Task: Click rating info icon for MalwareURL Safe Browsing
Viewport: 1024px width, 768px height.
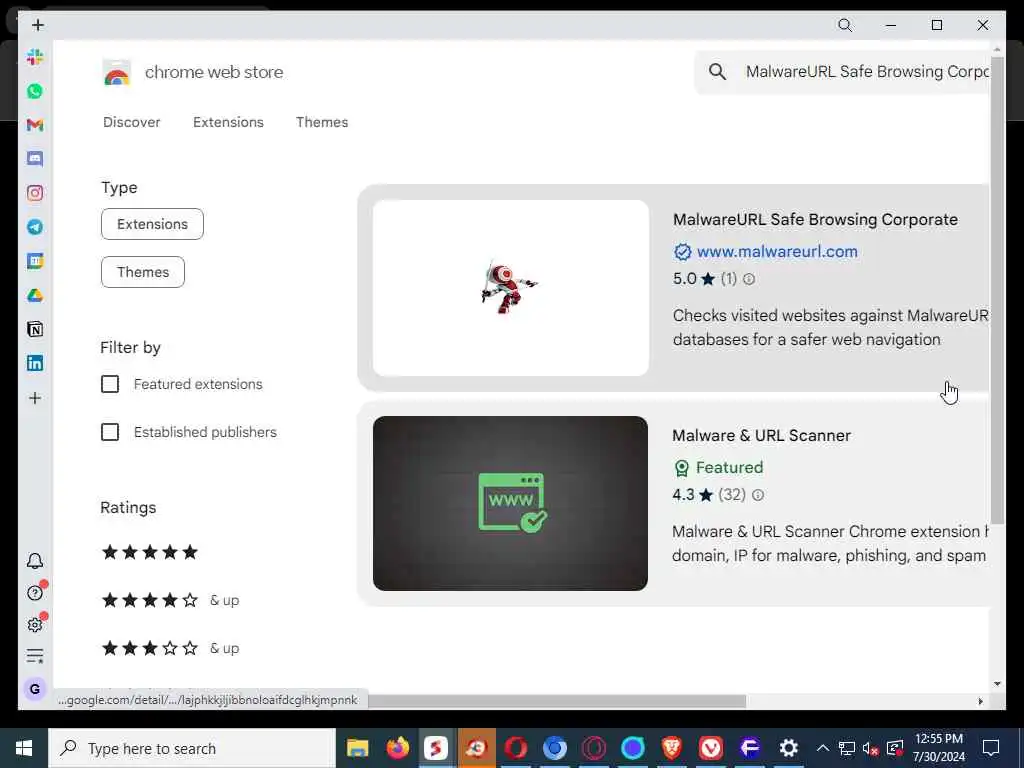Action: pyautogui.click(x=749, y=279)
